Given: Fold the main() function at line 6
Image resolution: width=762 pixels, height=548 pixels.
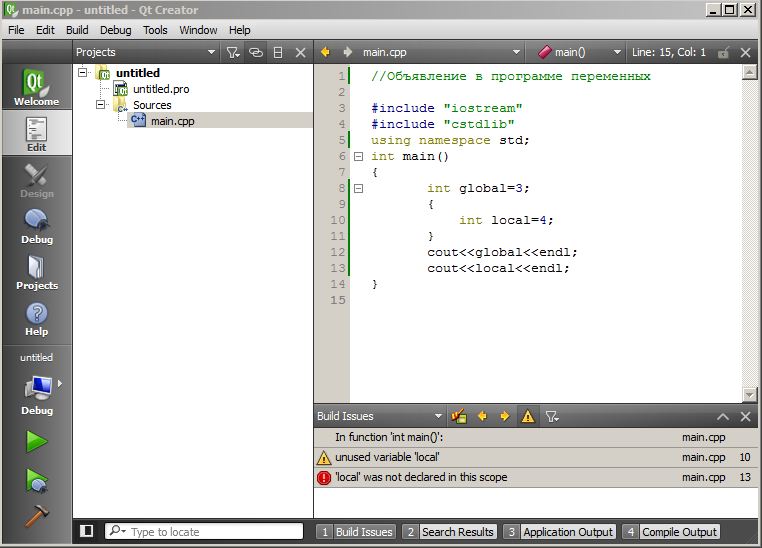Looking at the screenshot, I should (358, 156).
